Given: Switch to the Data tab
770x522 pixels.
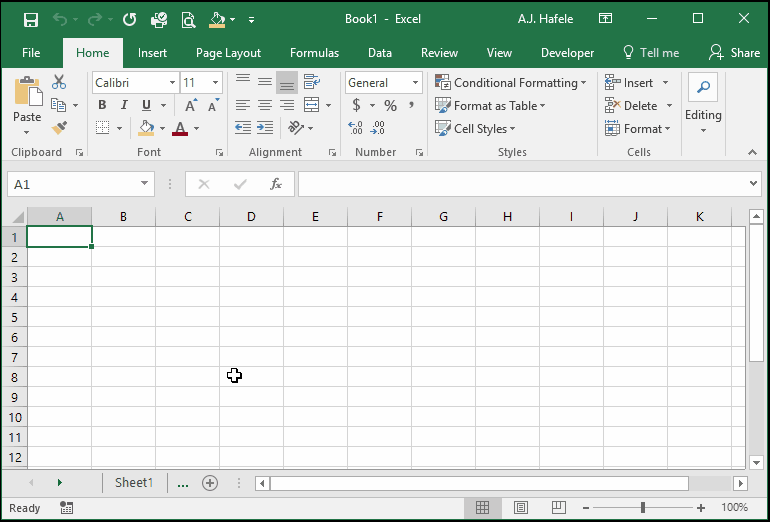Looking at the screenshot, I should coord(380,53).
